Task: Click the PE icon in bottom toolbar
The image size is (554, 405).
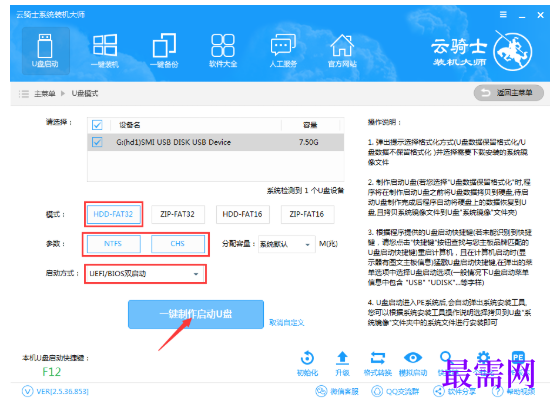Action: coord(518,358)
